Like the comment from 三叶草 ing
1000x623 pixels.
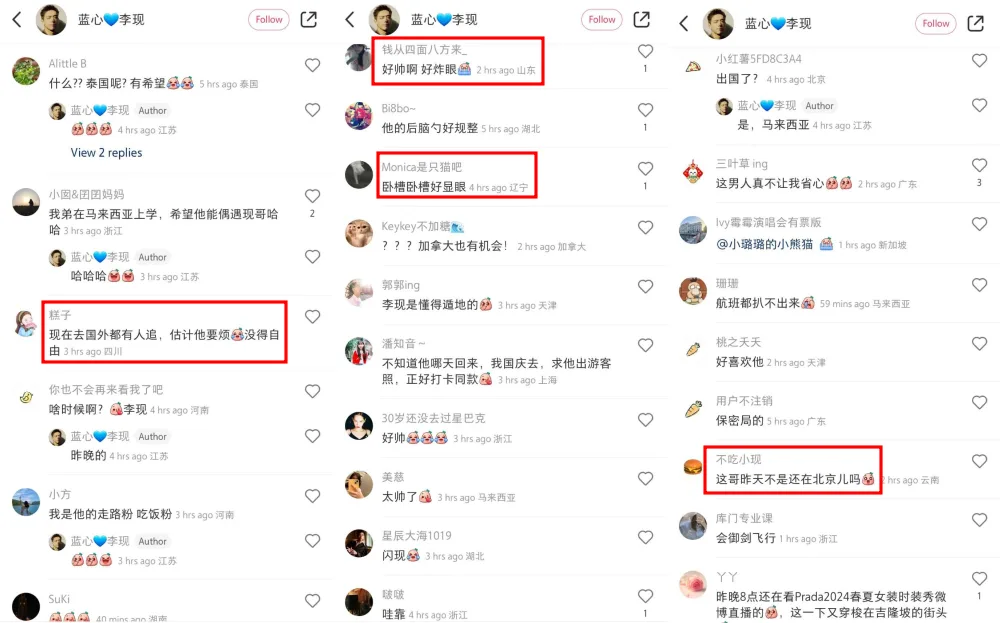[x=980, y=165]
